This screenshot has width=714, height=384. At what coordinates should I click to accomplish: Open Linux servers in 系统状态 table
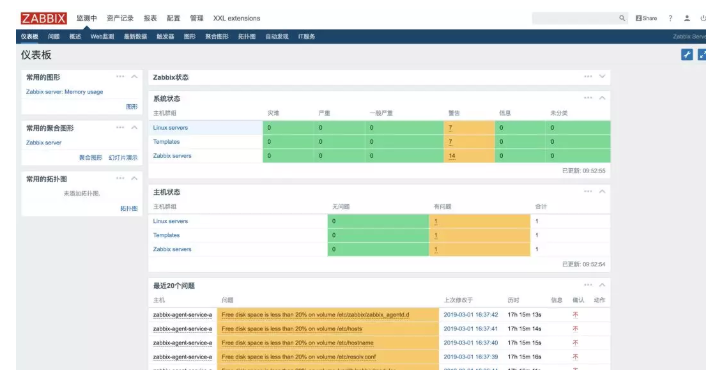click(170, 128)
